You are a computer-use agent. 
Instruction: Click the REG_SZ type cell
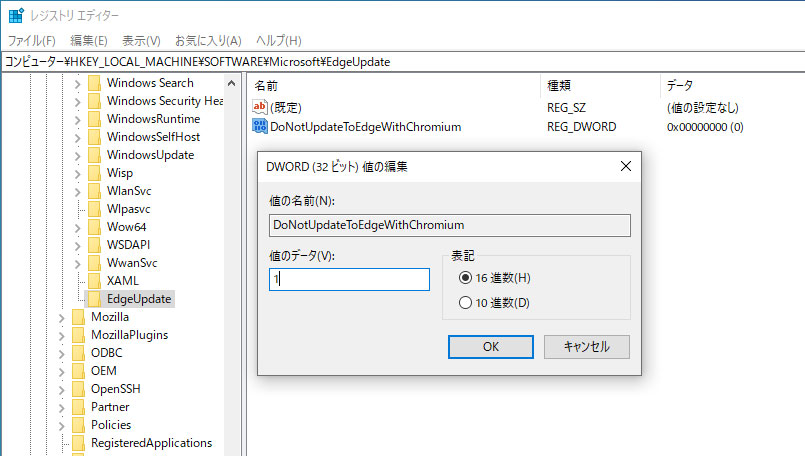[x=566, y=107]
